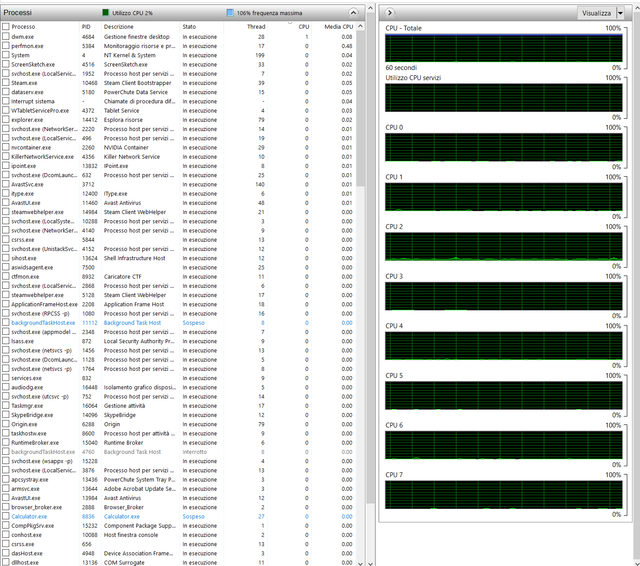640x566 pixels.
Task: Select RuntimeBroker.exe process name
Action: [35, 443]
